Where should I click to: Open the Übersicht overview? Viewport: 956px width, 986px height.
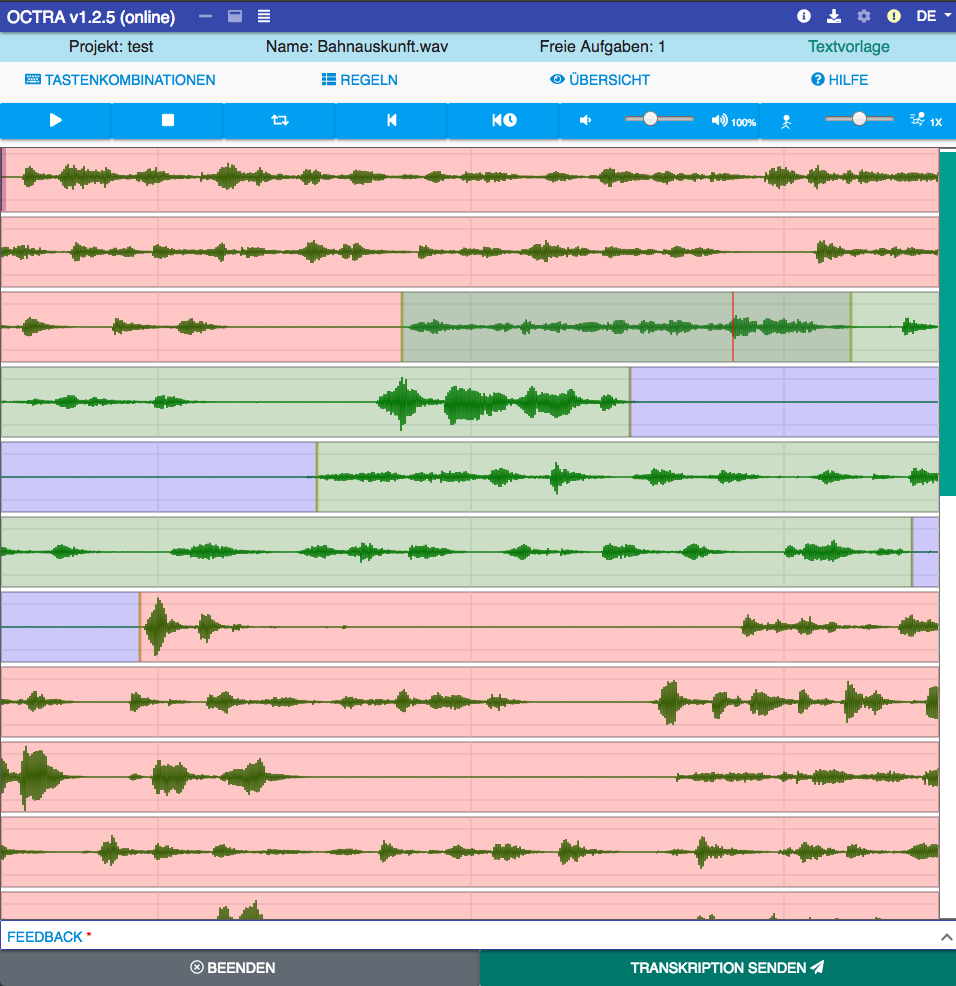(x=600, y=80)
